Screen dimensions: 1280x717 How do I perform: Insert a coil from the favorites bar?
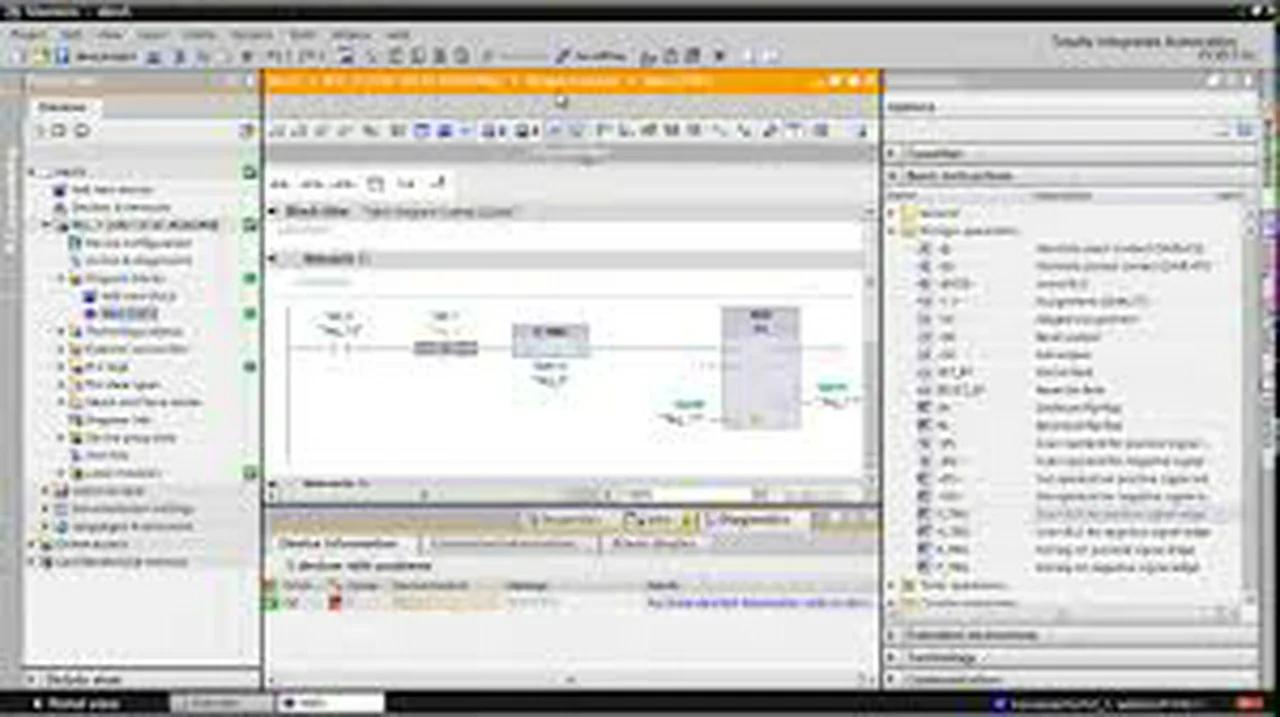click(343, 184)
